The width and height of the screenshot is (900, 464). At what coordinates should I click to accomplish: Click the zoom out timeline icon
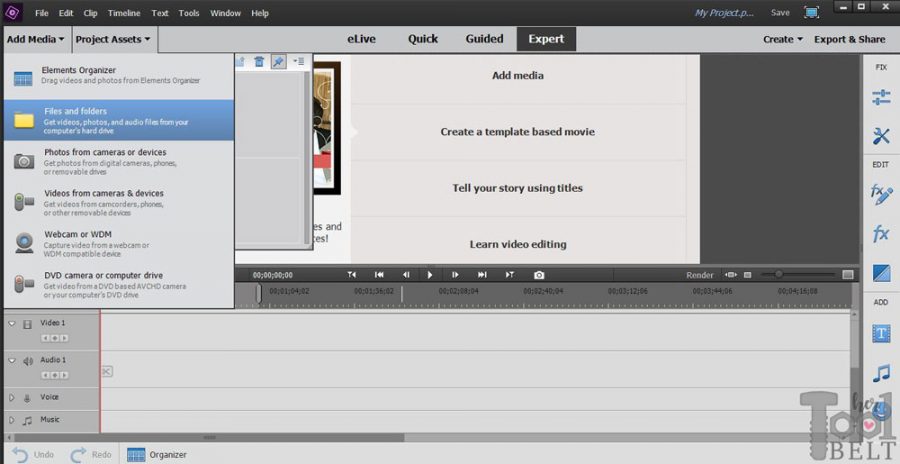pyautogui.click(x=747, y=275)
